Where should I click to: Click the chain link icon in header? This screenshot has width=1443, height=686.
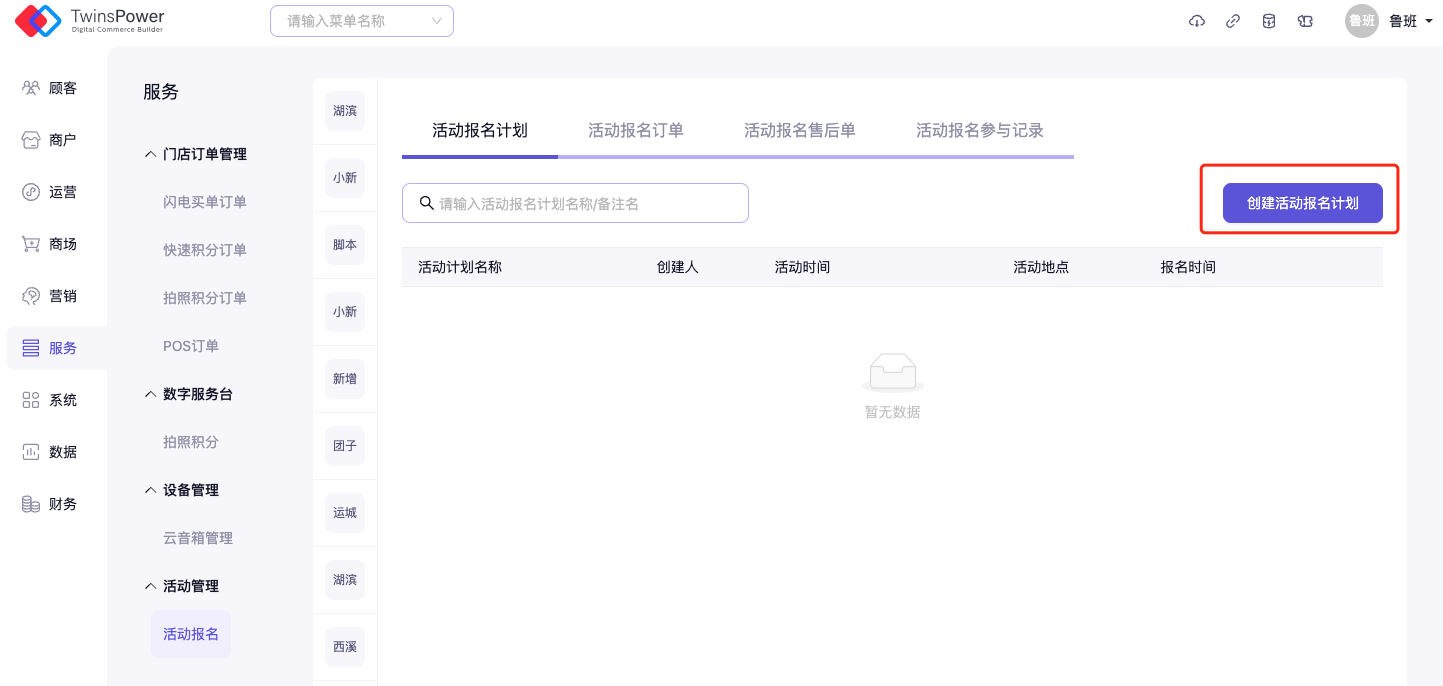click(1233, 21)
